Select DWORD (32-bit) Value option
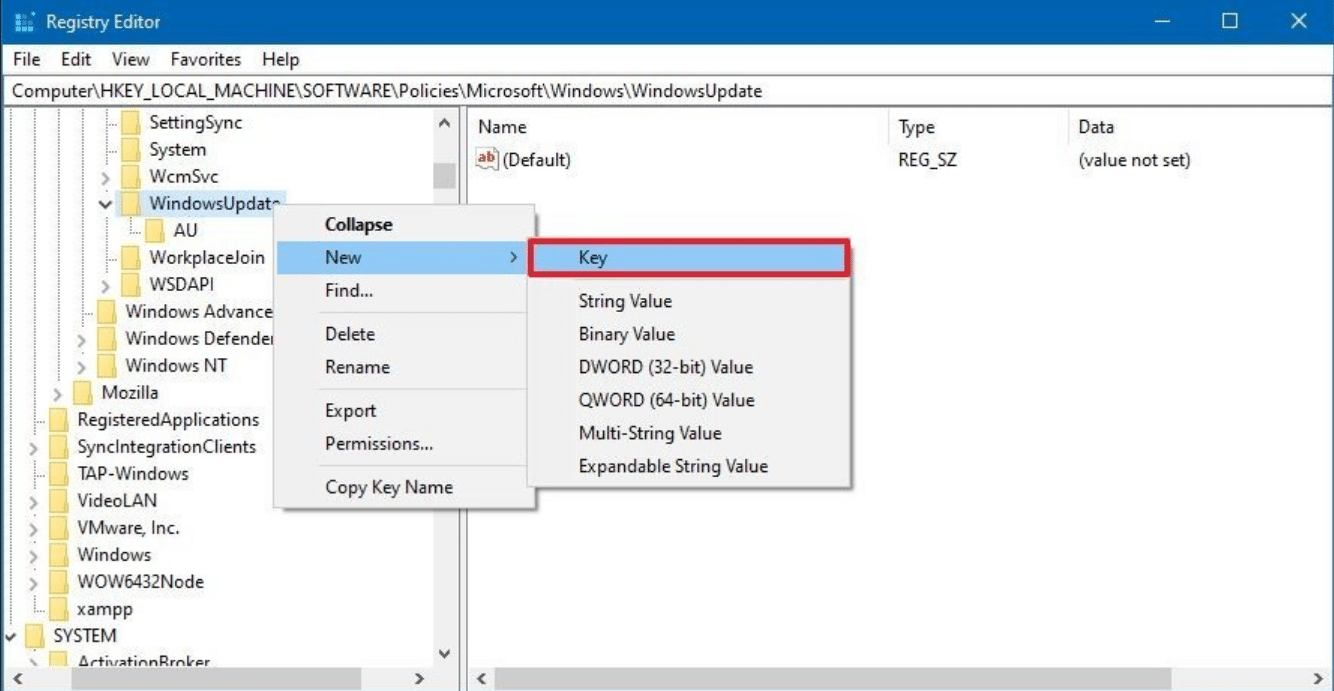The image size is (1334, 691). click(665, 367)
